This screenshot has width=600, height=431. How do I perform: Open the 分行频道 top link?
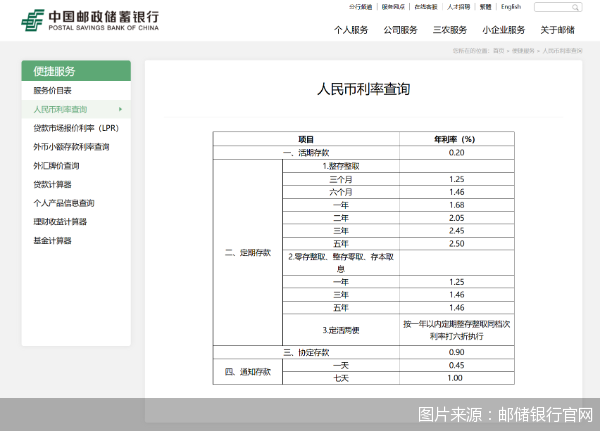(360, 7)
